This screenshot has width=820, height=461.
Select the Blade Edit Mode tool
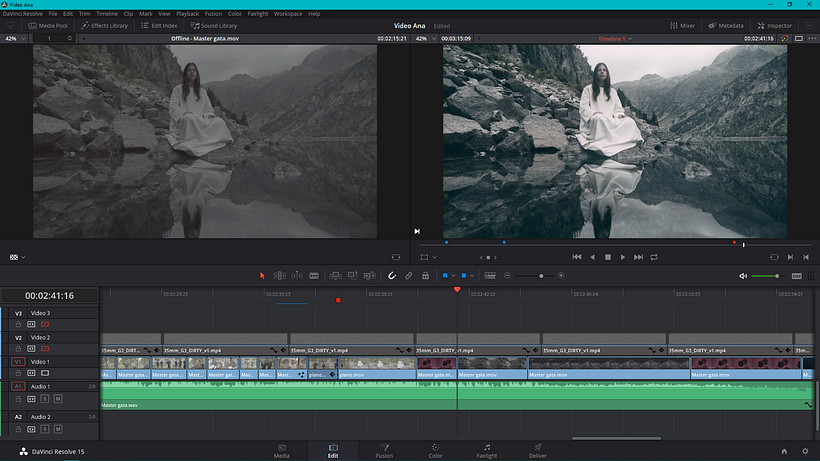tap(314, 275)
